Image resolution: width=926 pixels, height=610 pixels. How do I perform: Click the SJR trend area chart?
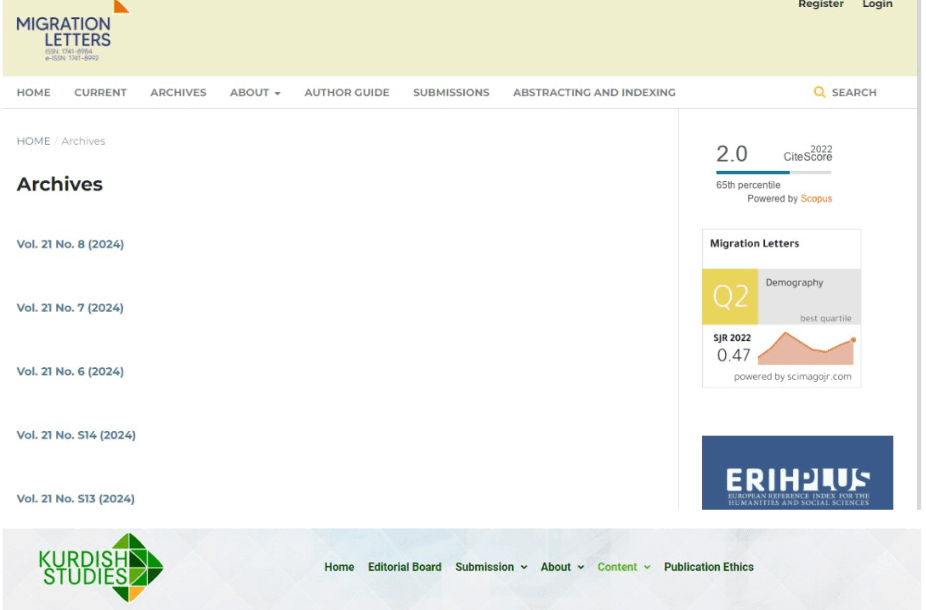point(807,348)
